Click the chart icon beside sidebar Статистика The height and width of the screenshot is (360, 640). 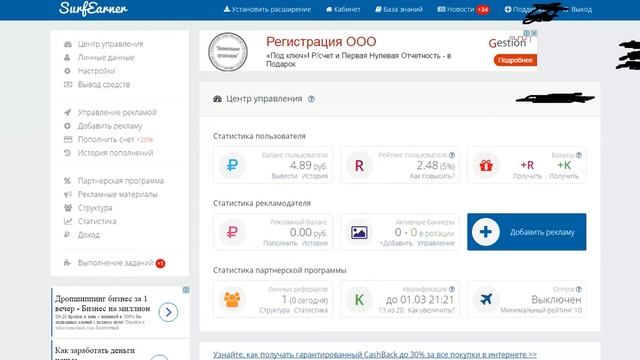[x=68, y=221]
